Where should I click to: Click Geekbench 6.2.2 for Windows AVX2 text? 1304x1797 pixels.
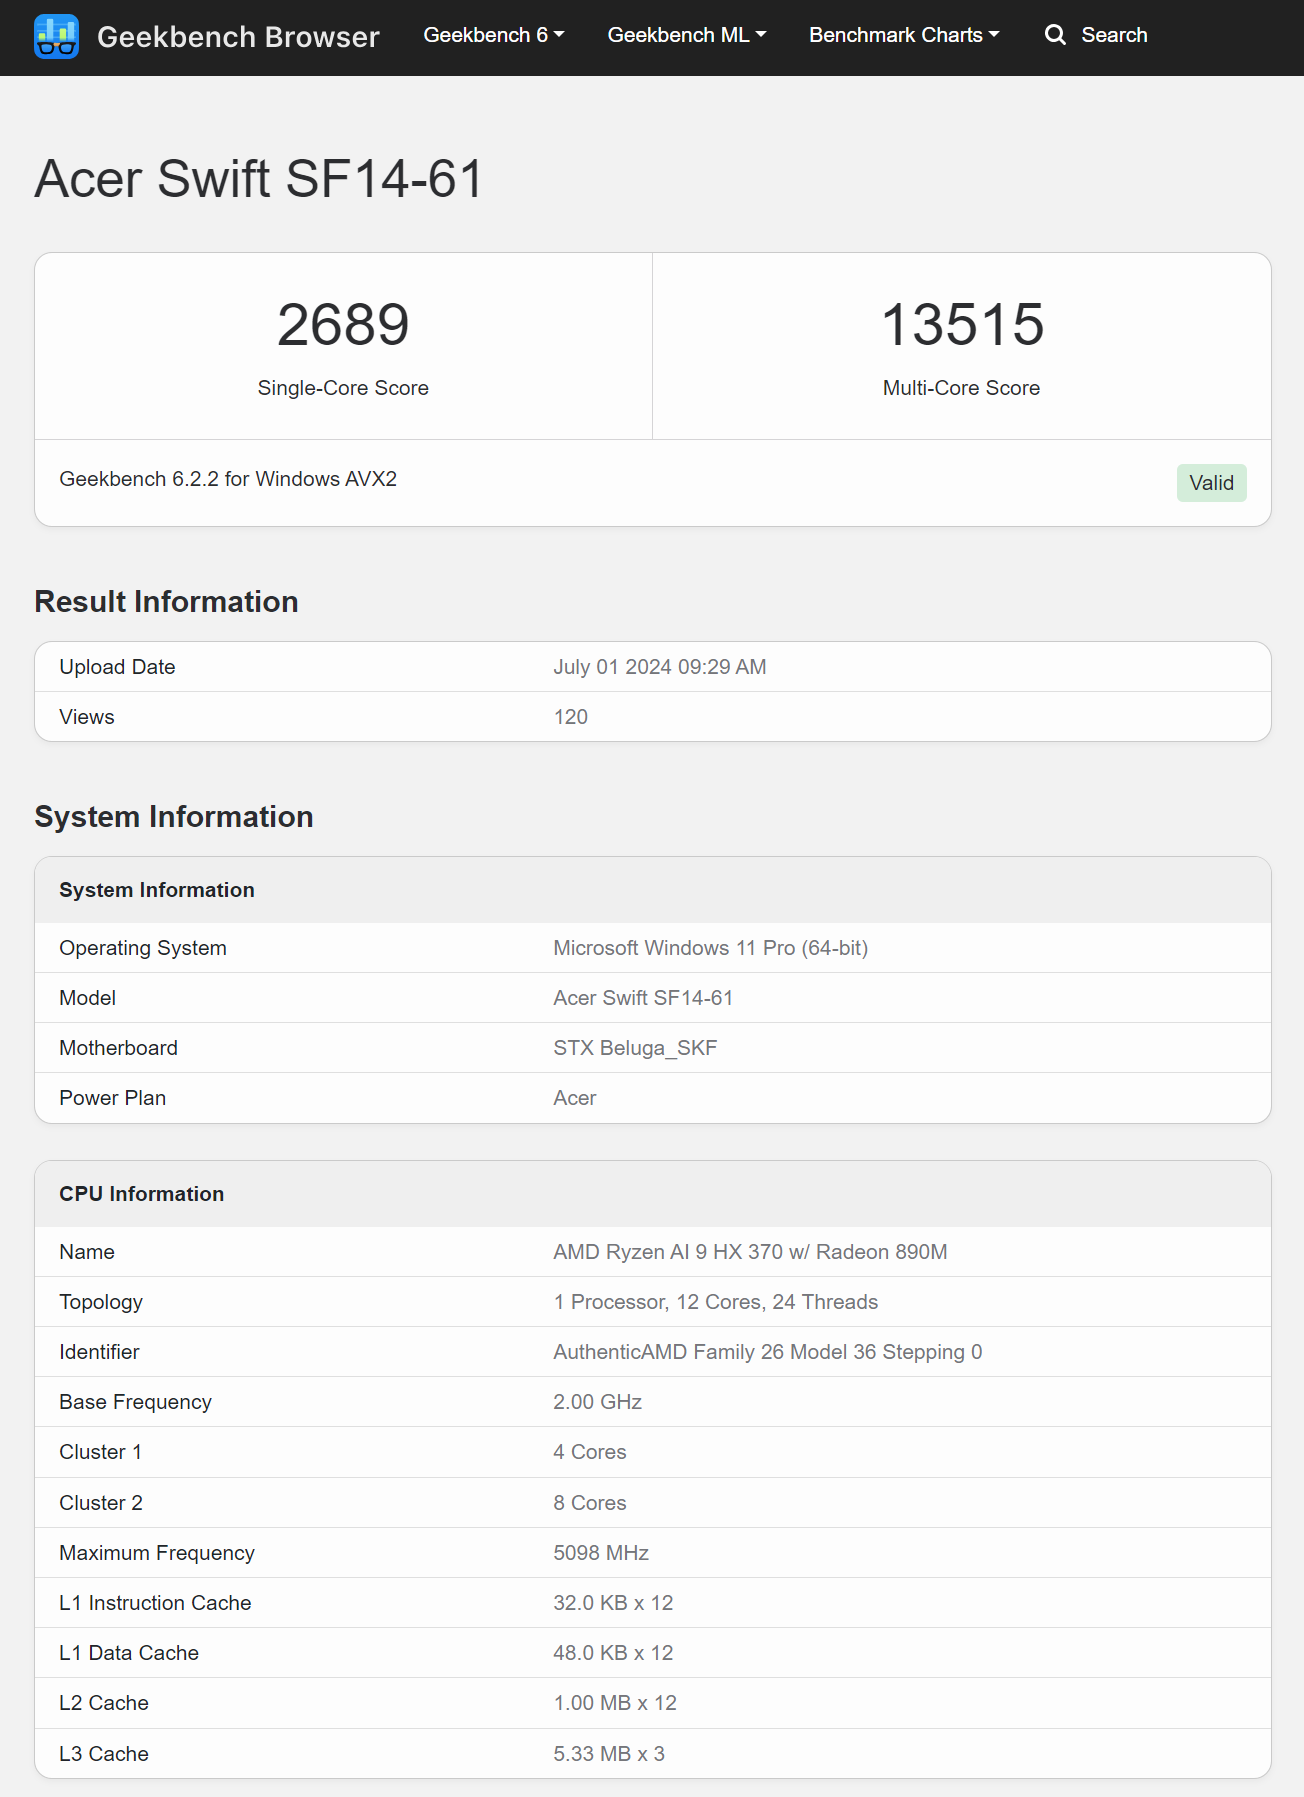point(228,479)
